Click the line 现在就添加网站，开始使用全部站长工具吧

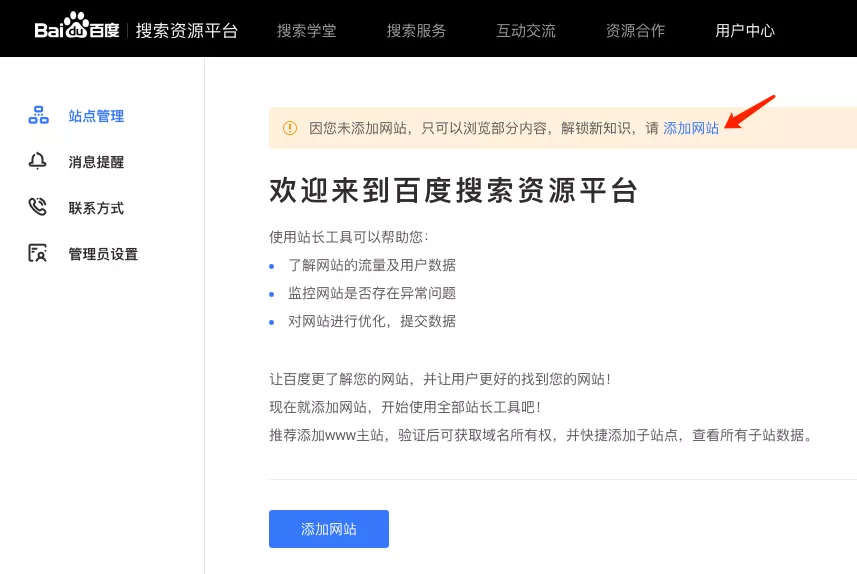click(405, 407)
